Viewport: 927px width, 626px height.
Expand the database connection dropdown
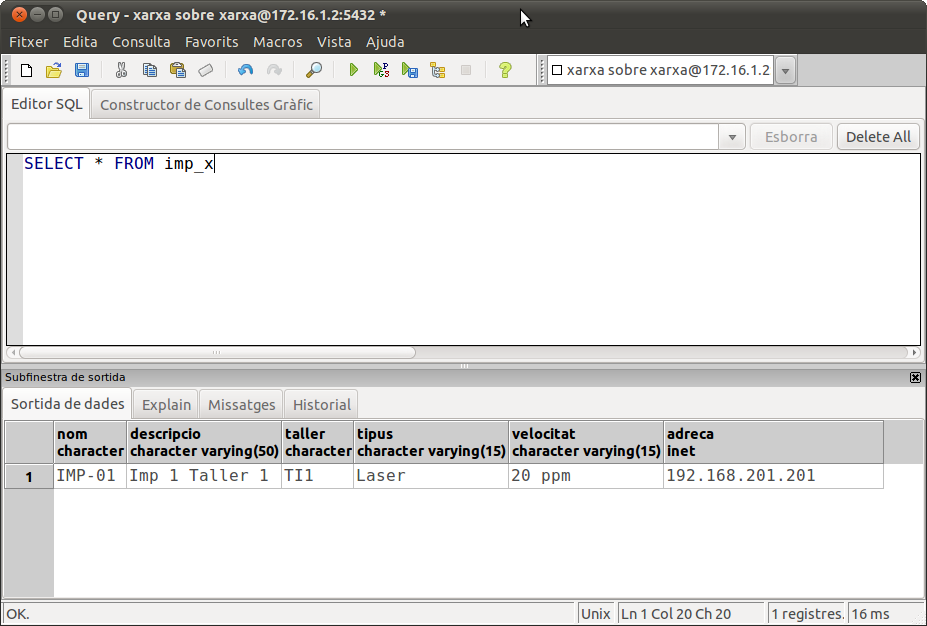(x=786, y=70)
